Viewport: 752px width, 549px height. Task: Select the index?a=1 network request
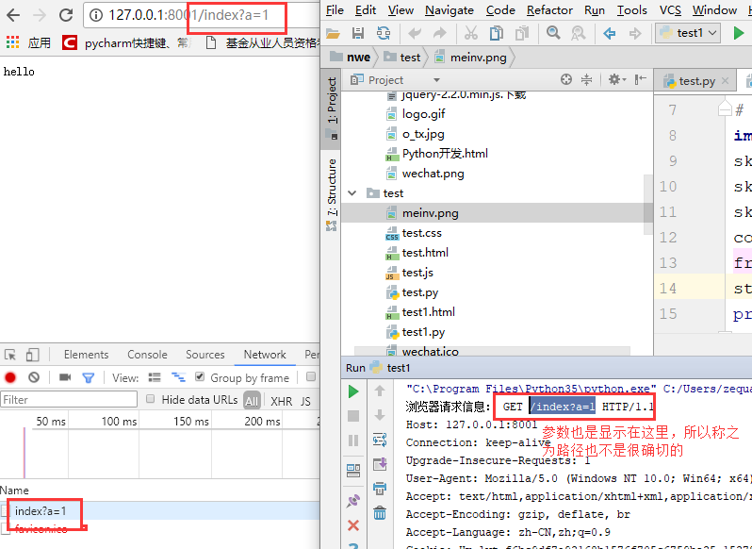pos(40,511)
